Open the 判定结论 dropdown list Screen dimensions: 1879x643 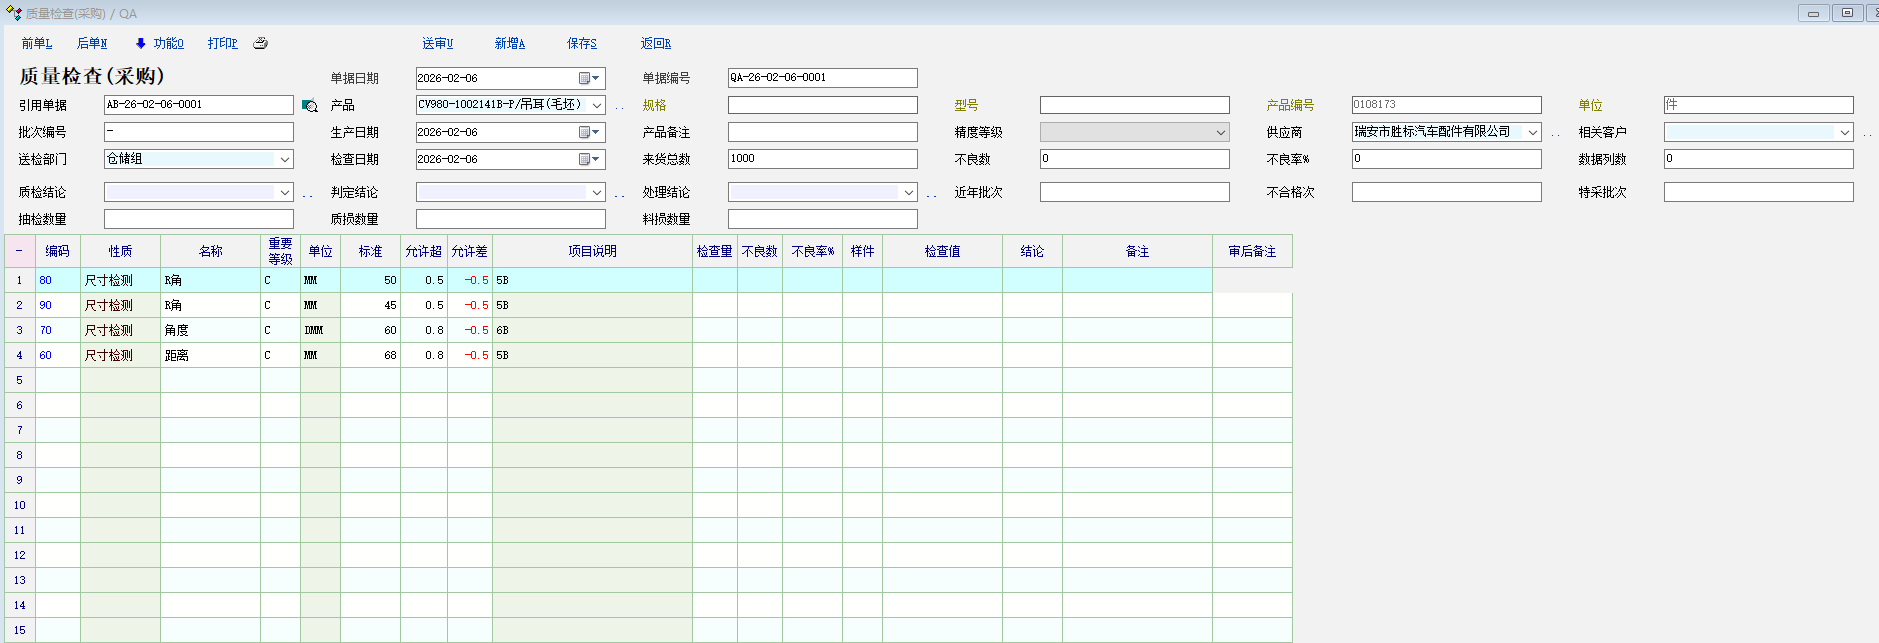click(x=597, y=192)
